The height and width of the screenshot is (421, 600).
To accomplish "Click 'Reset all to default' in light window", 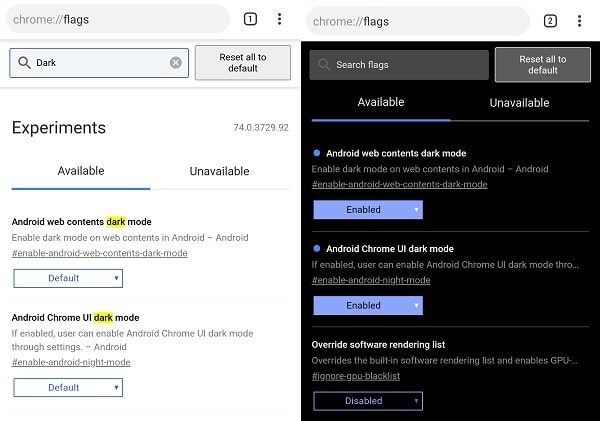I will point(243,63).
